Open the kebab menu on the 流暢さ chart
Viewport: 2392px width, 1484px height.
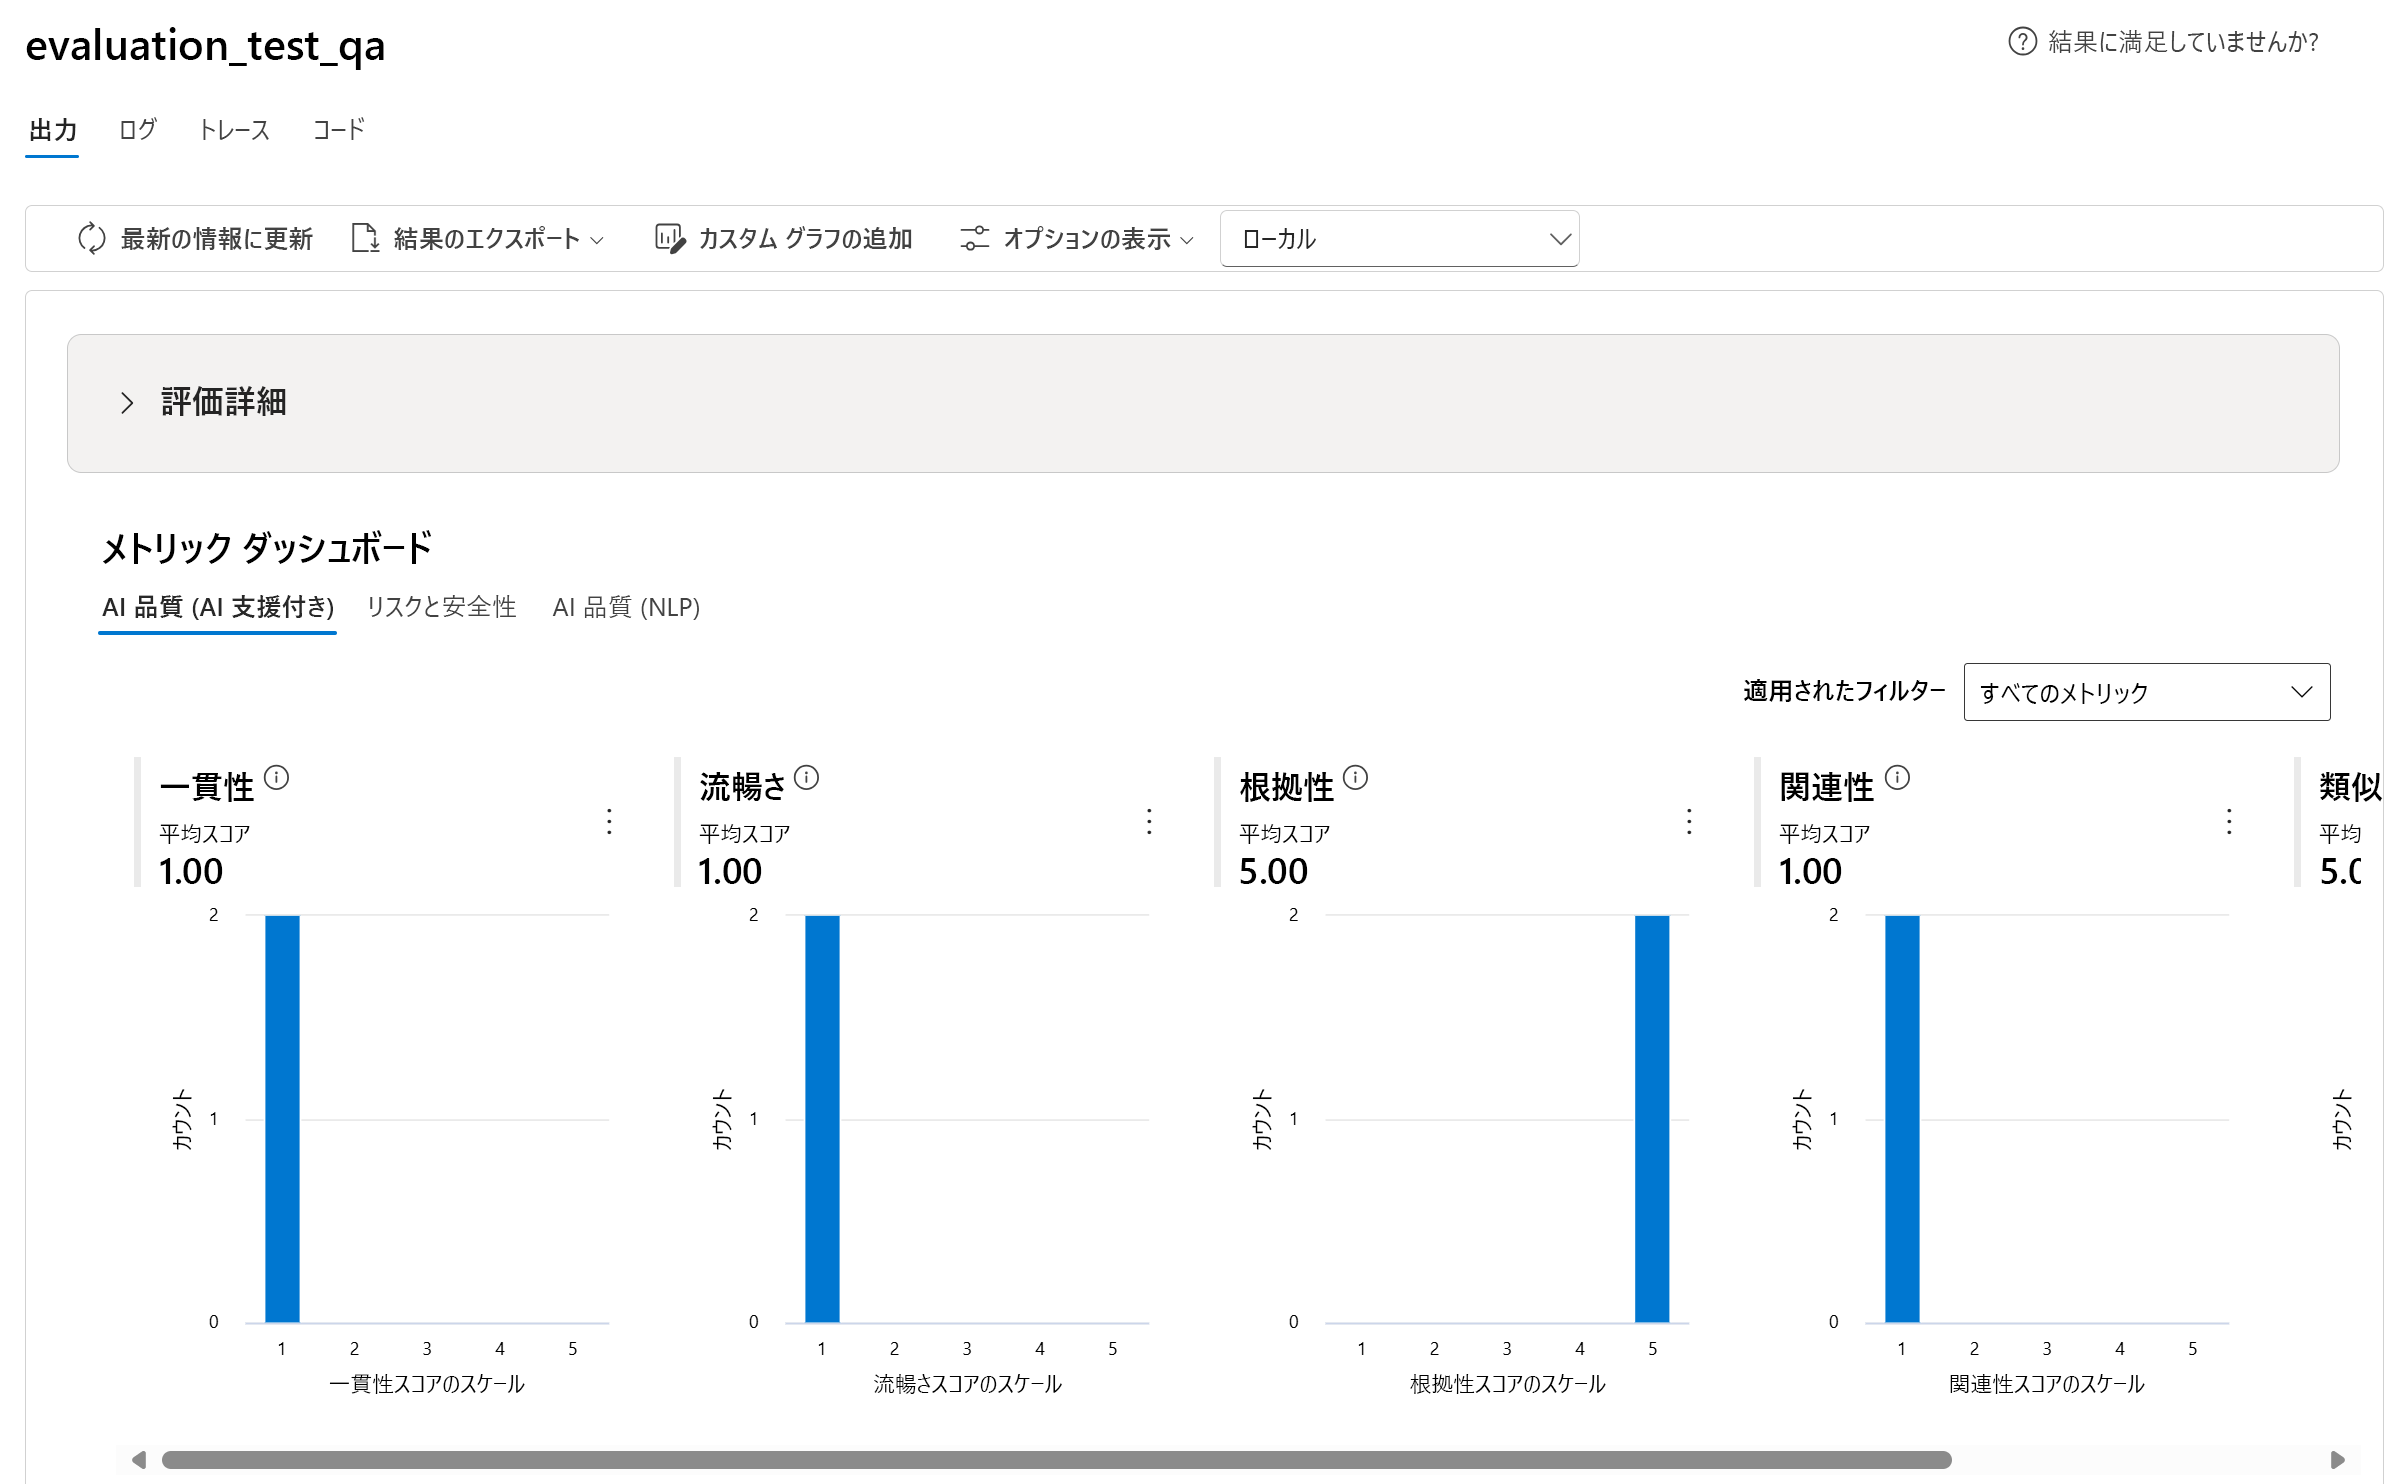pos(1149,822)
